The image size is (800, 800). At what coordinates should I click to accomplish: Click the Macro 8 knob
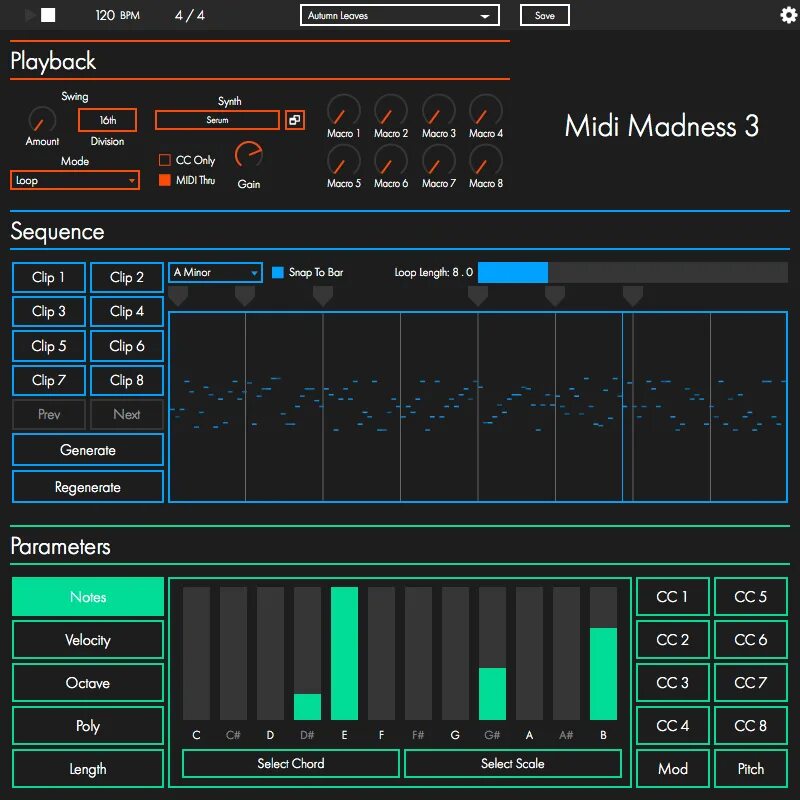[x=486, y=160]
